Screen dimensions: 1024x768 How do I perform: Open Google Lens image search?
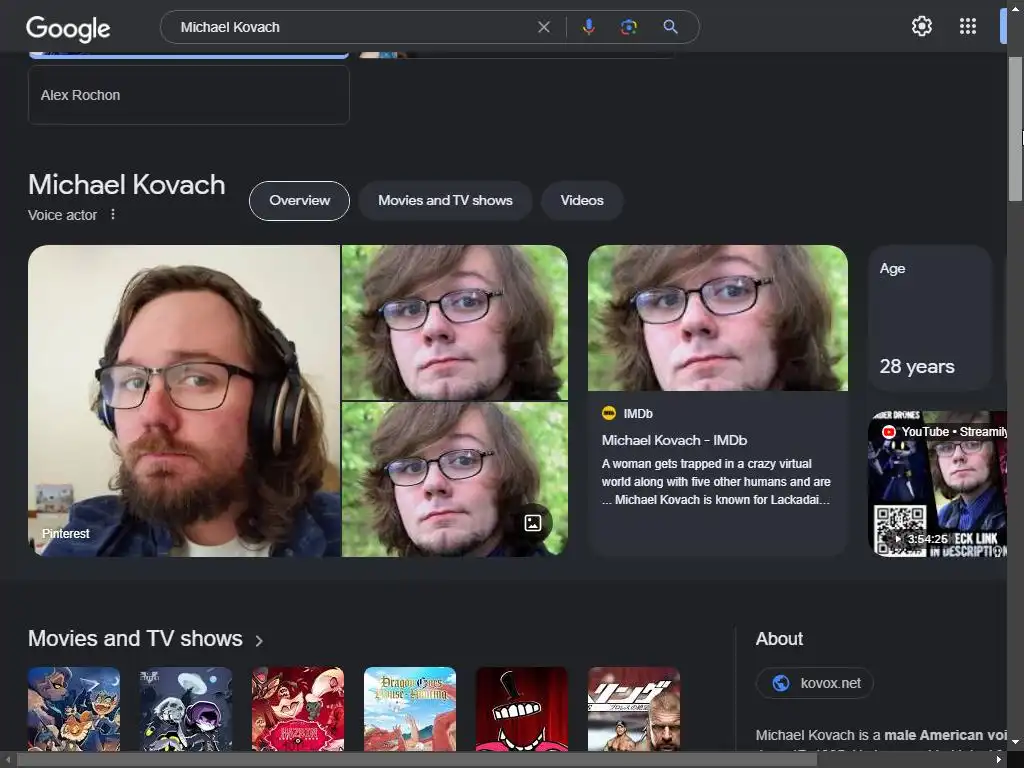click(628, 27)
